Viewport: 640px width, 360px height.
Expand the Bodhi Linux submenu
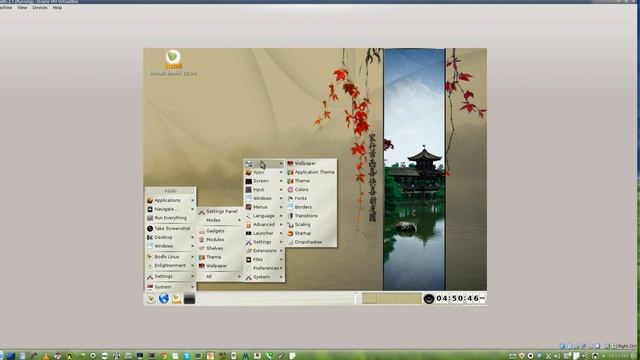tap(170, 257)
